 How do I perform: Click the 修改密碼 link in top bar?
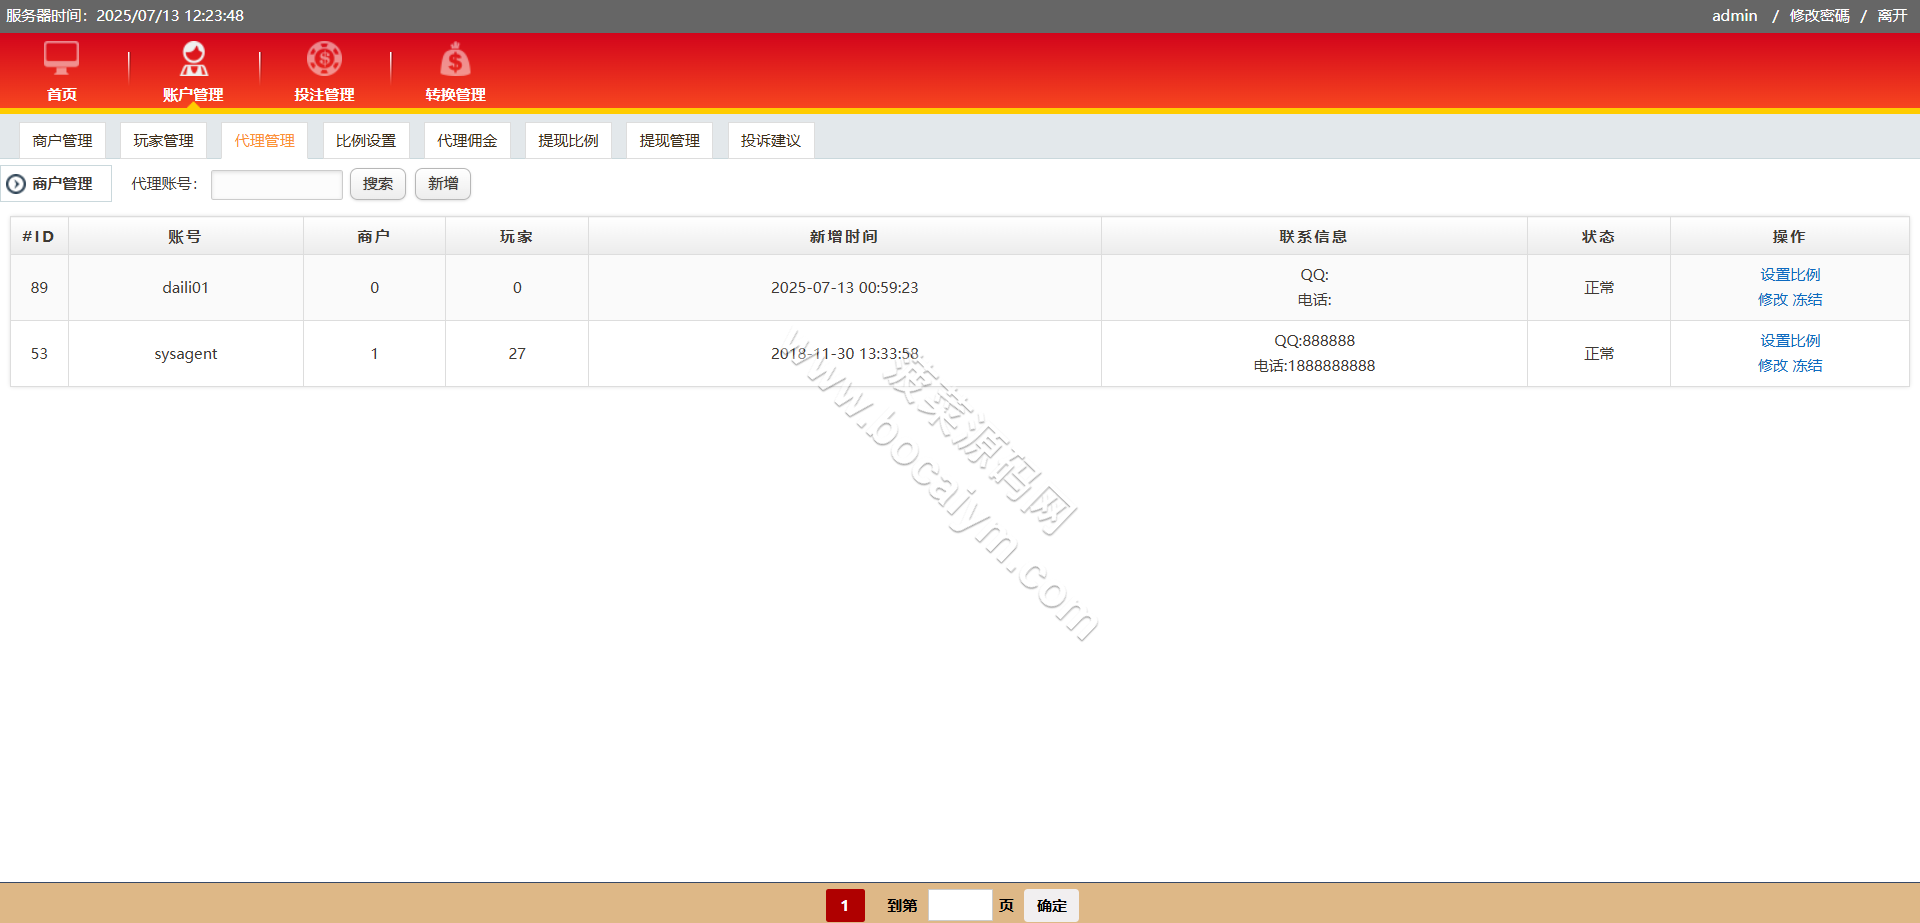coord(1819,16)
